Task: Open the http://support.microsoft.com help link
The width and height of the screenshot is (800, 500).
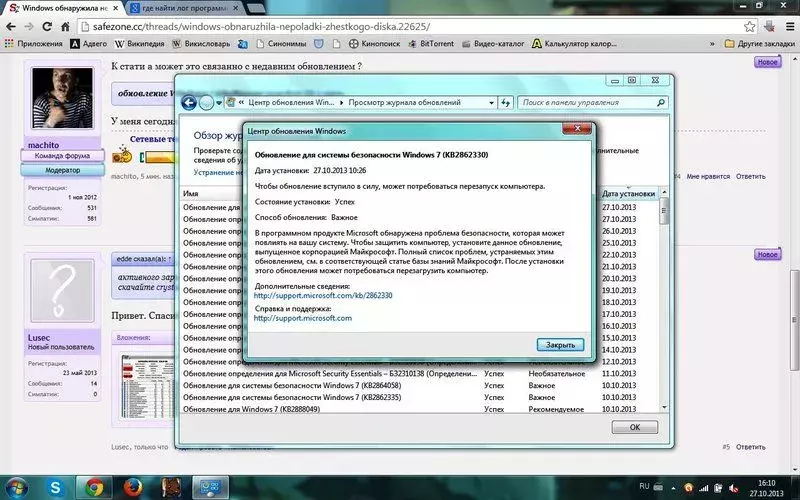Action: tap(303, 318)
